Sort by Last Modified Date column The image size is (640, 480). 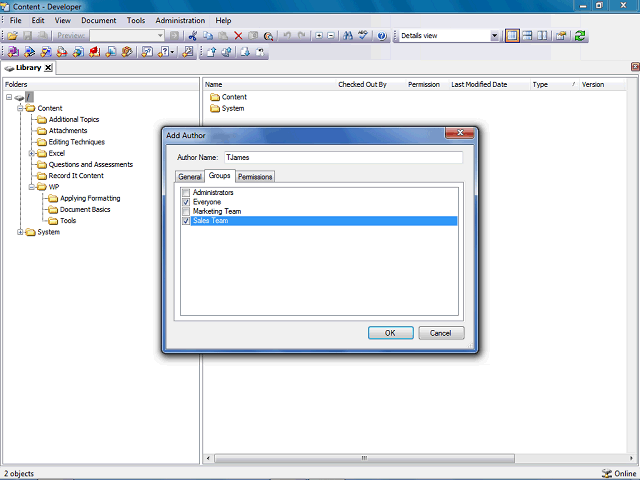[489, 84]
